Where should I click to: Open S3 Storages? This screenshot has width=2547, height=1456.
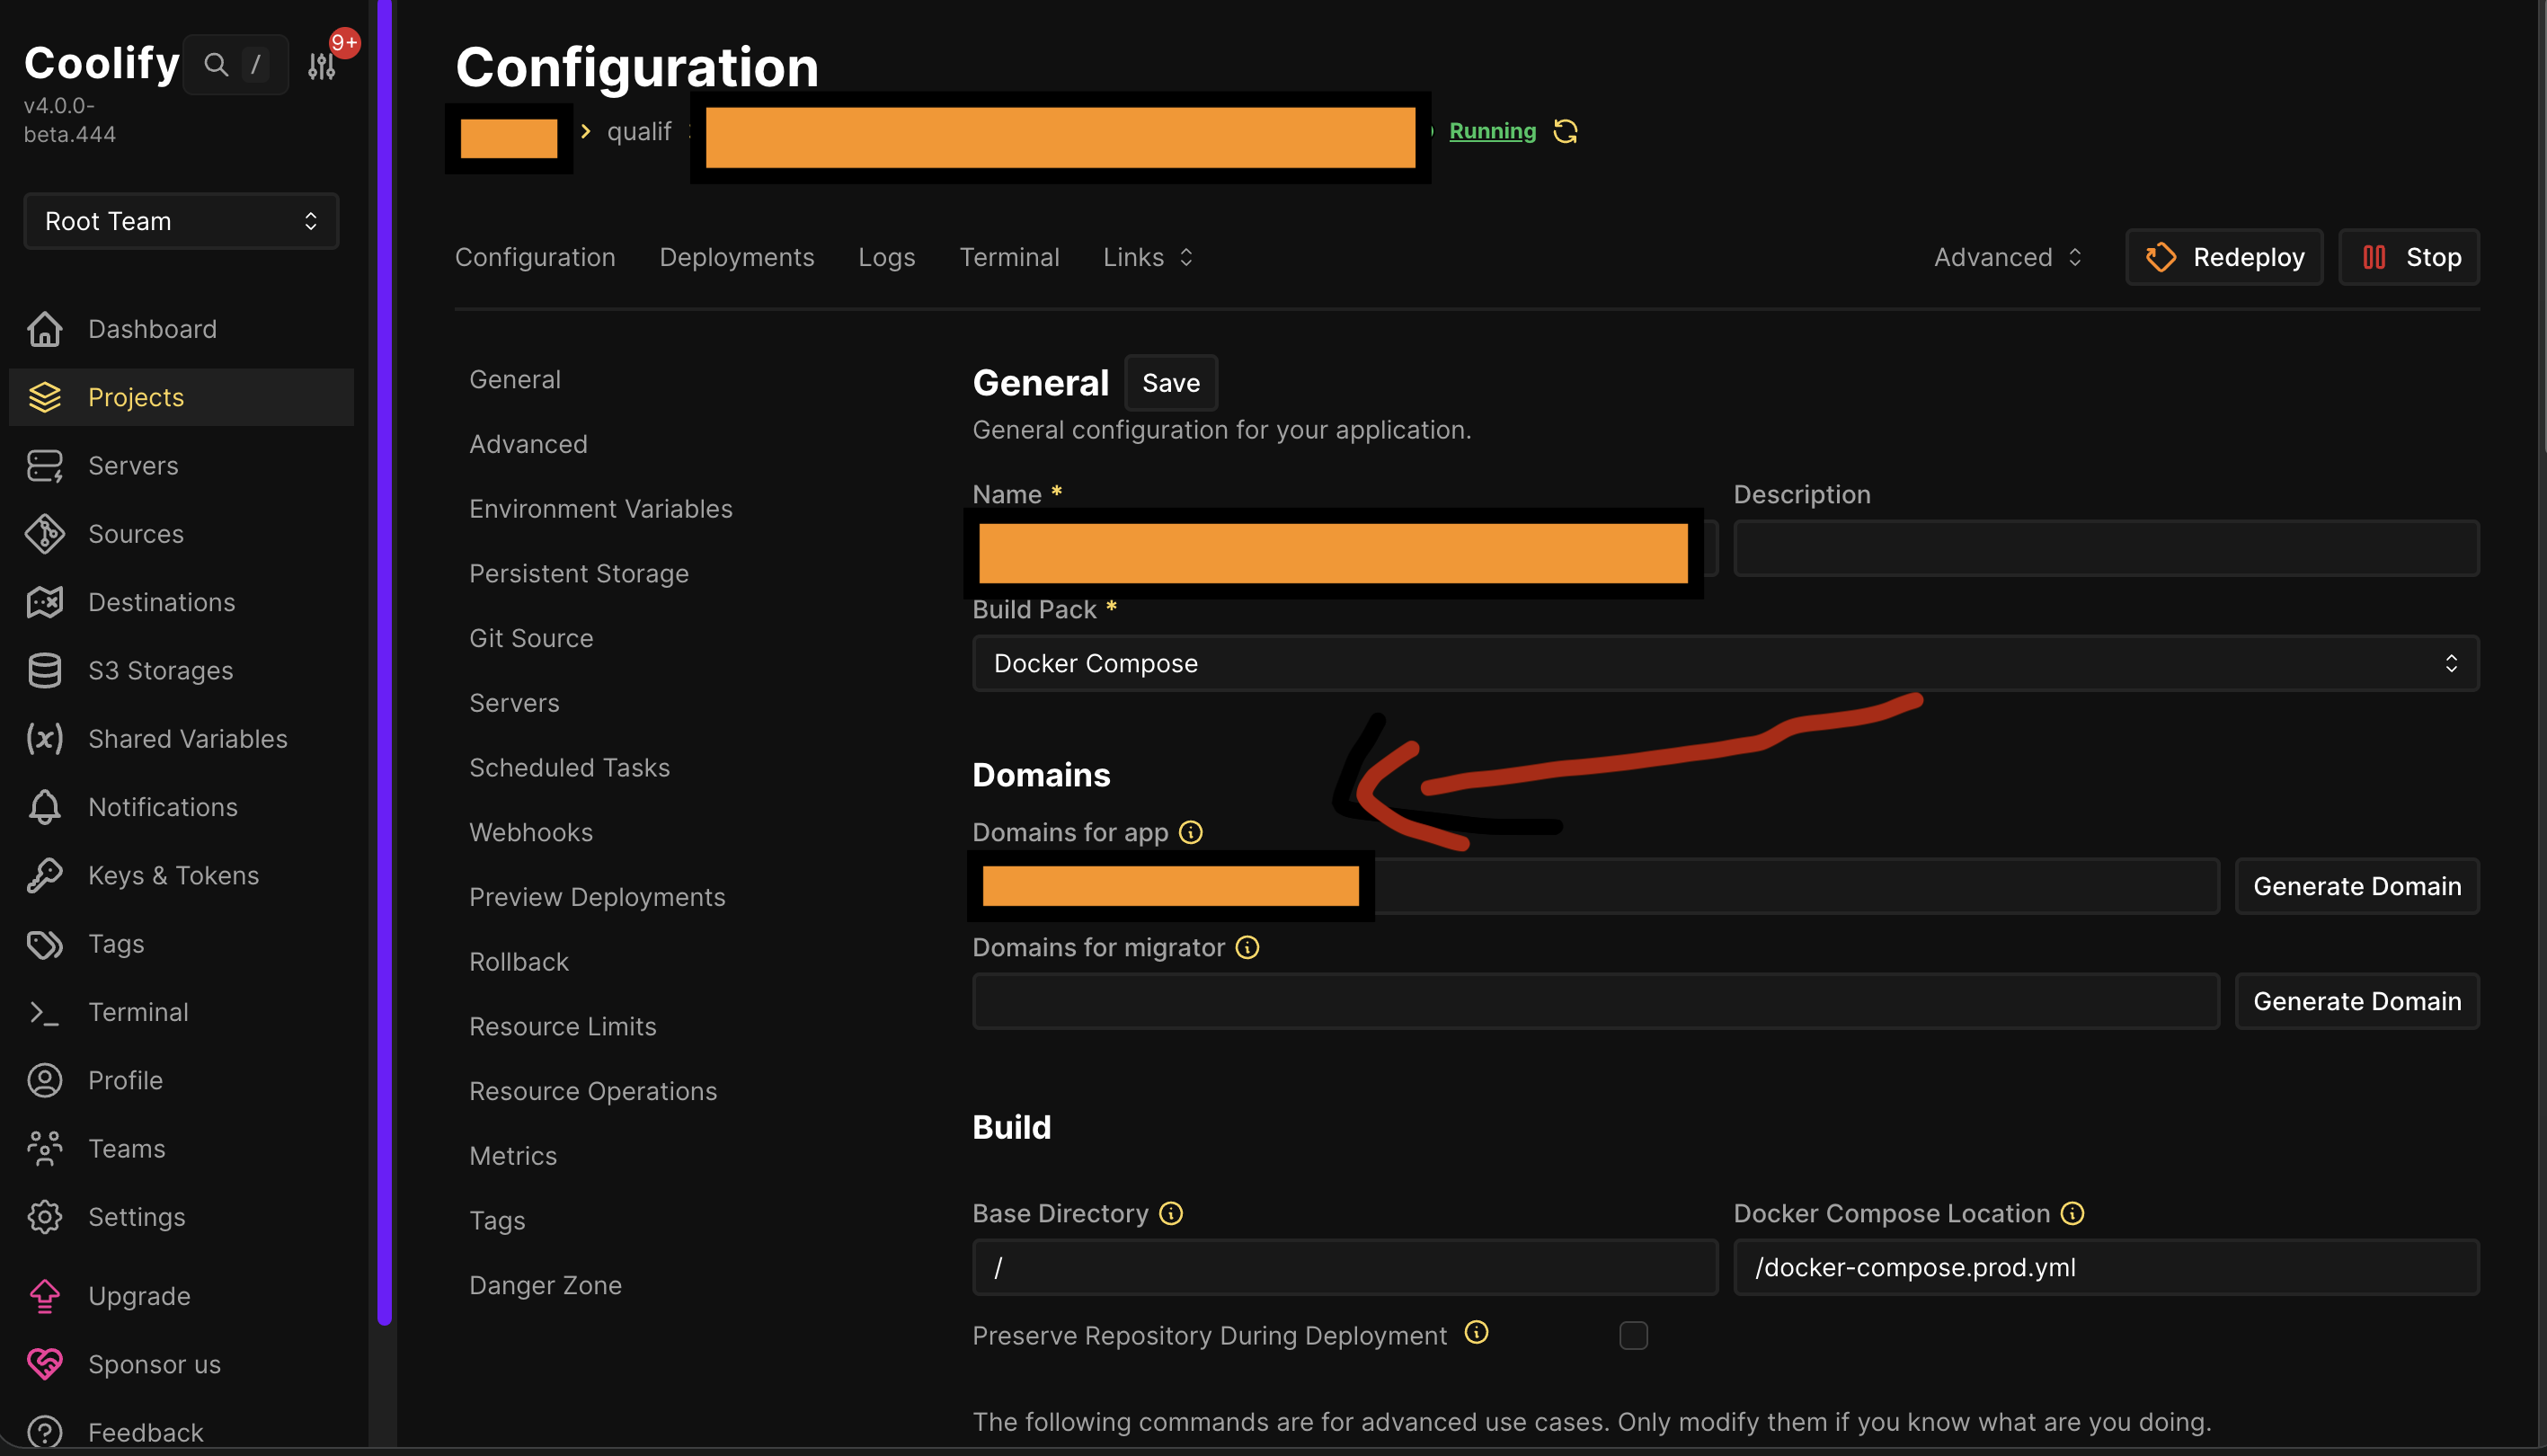[160, 670]
